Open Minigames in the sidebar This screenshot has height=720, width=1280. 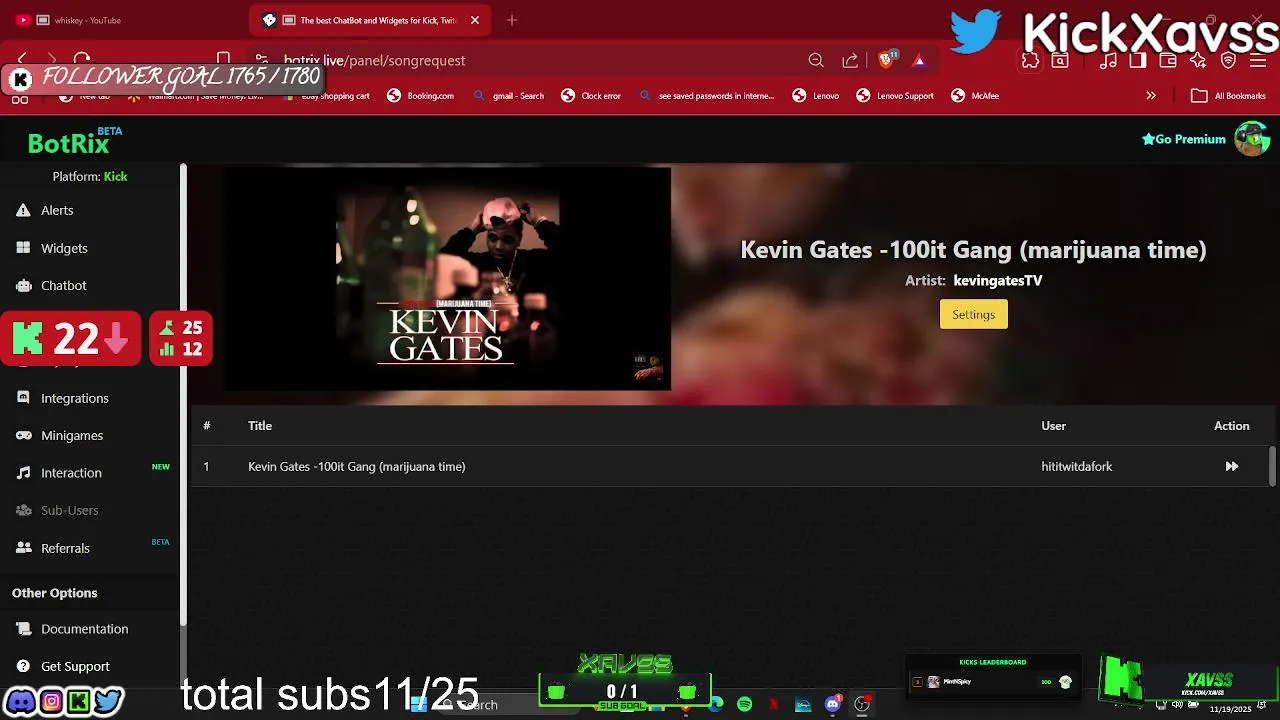[71, 435]
